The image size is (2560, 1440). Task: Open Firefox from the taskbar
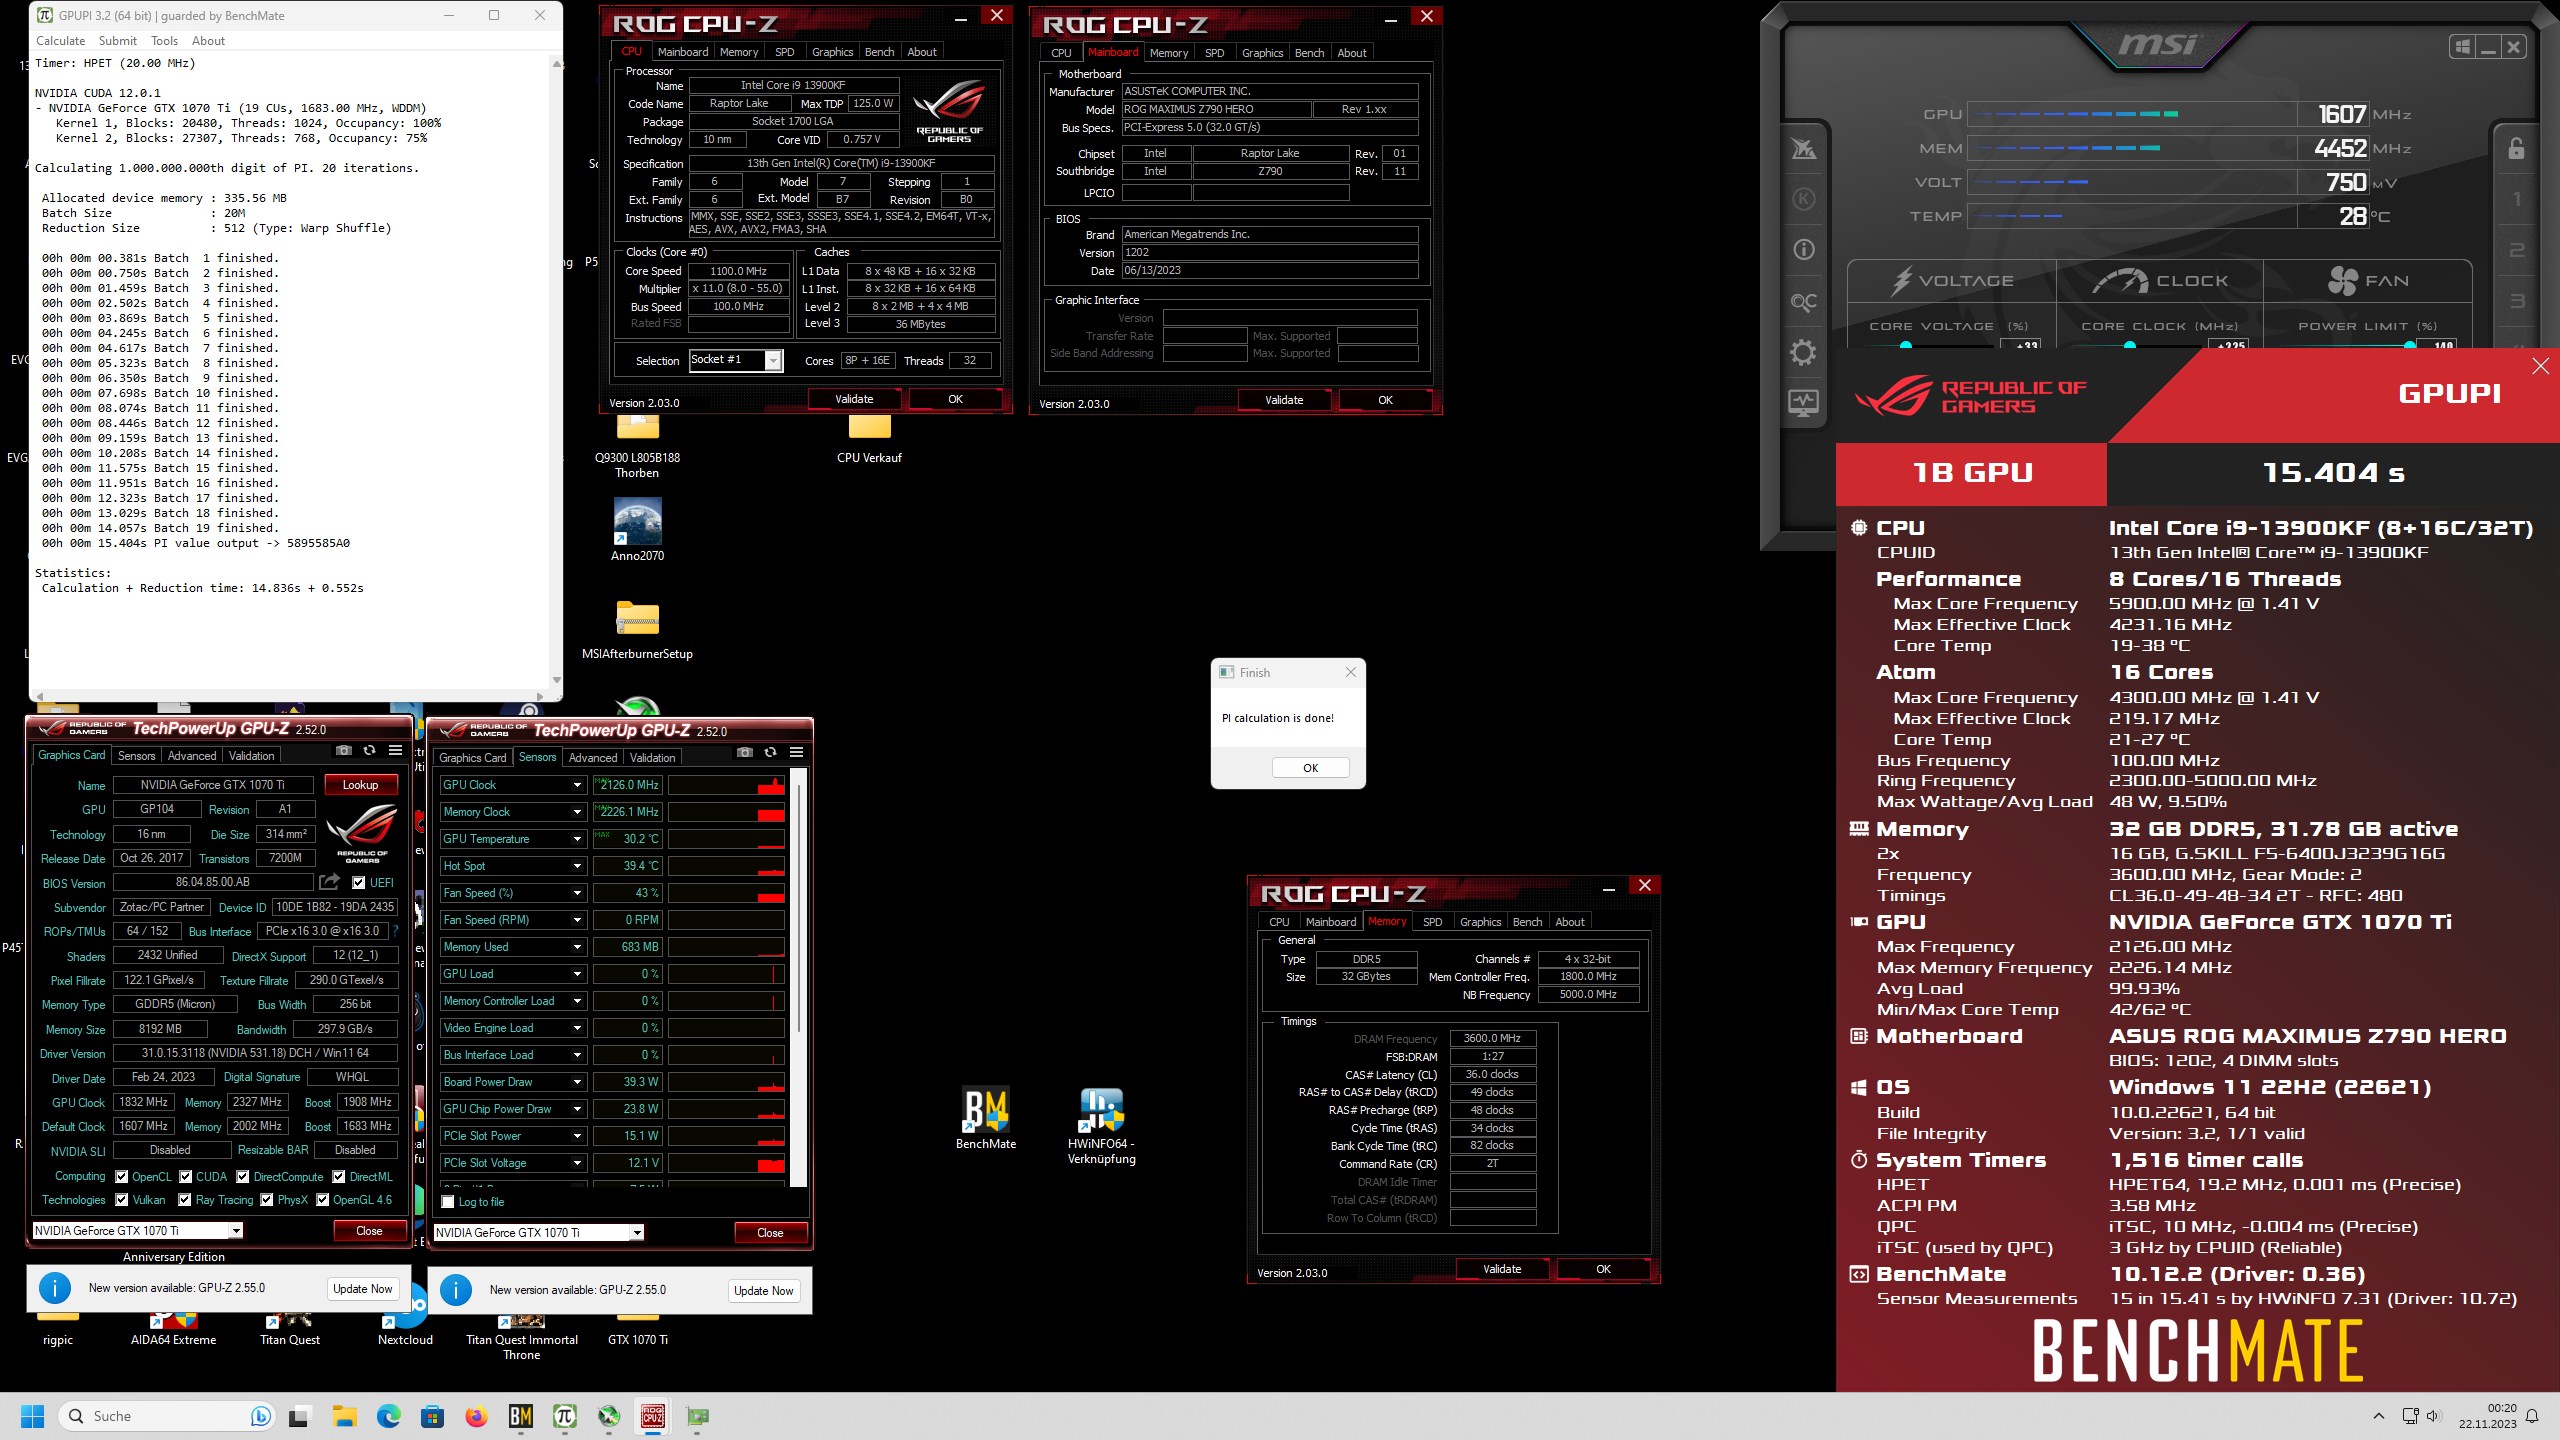point(476,1416)
